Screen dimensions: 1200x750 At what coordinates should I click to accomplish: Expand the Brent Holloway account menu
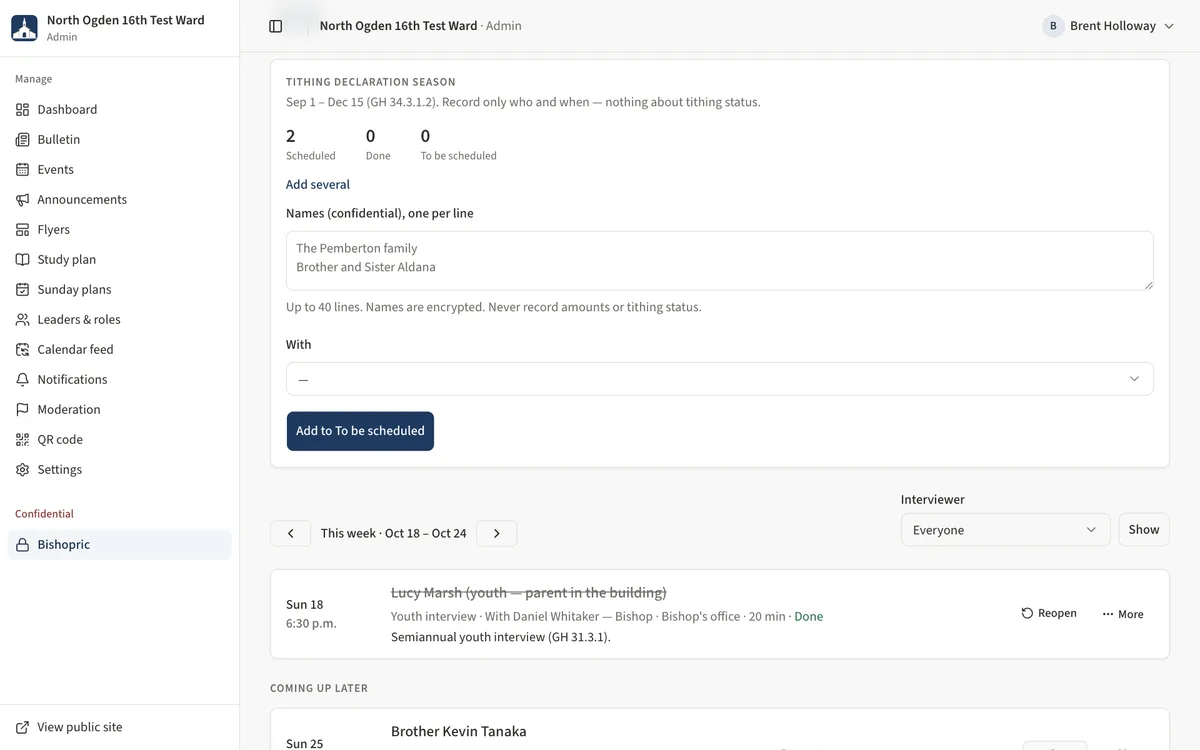pos(1108,26)
